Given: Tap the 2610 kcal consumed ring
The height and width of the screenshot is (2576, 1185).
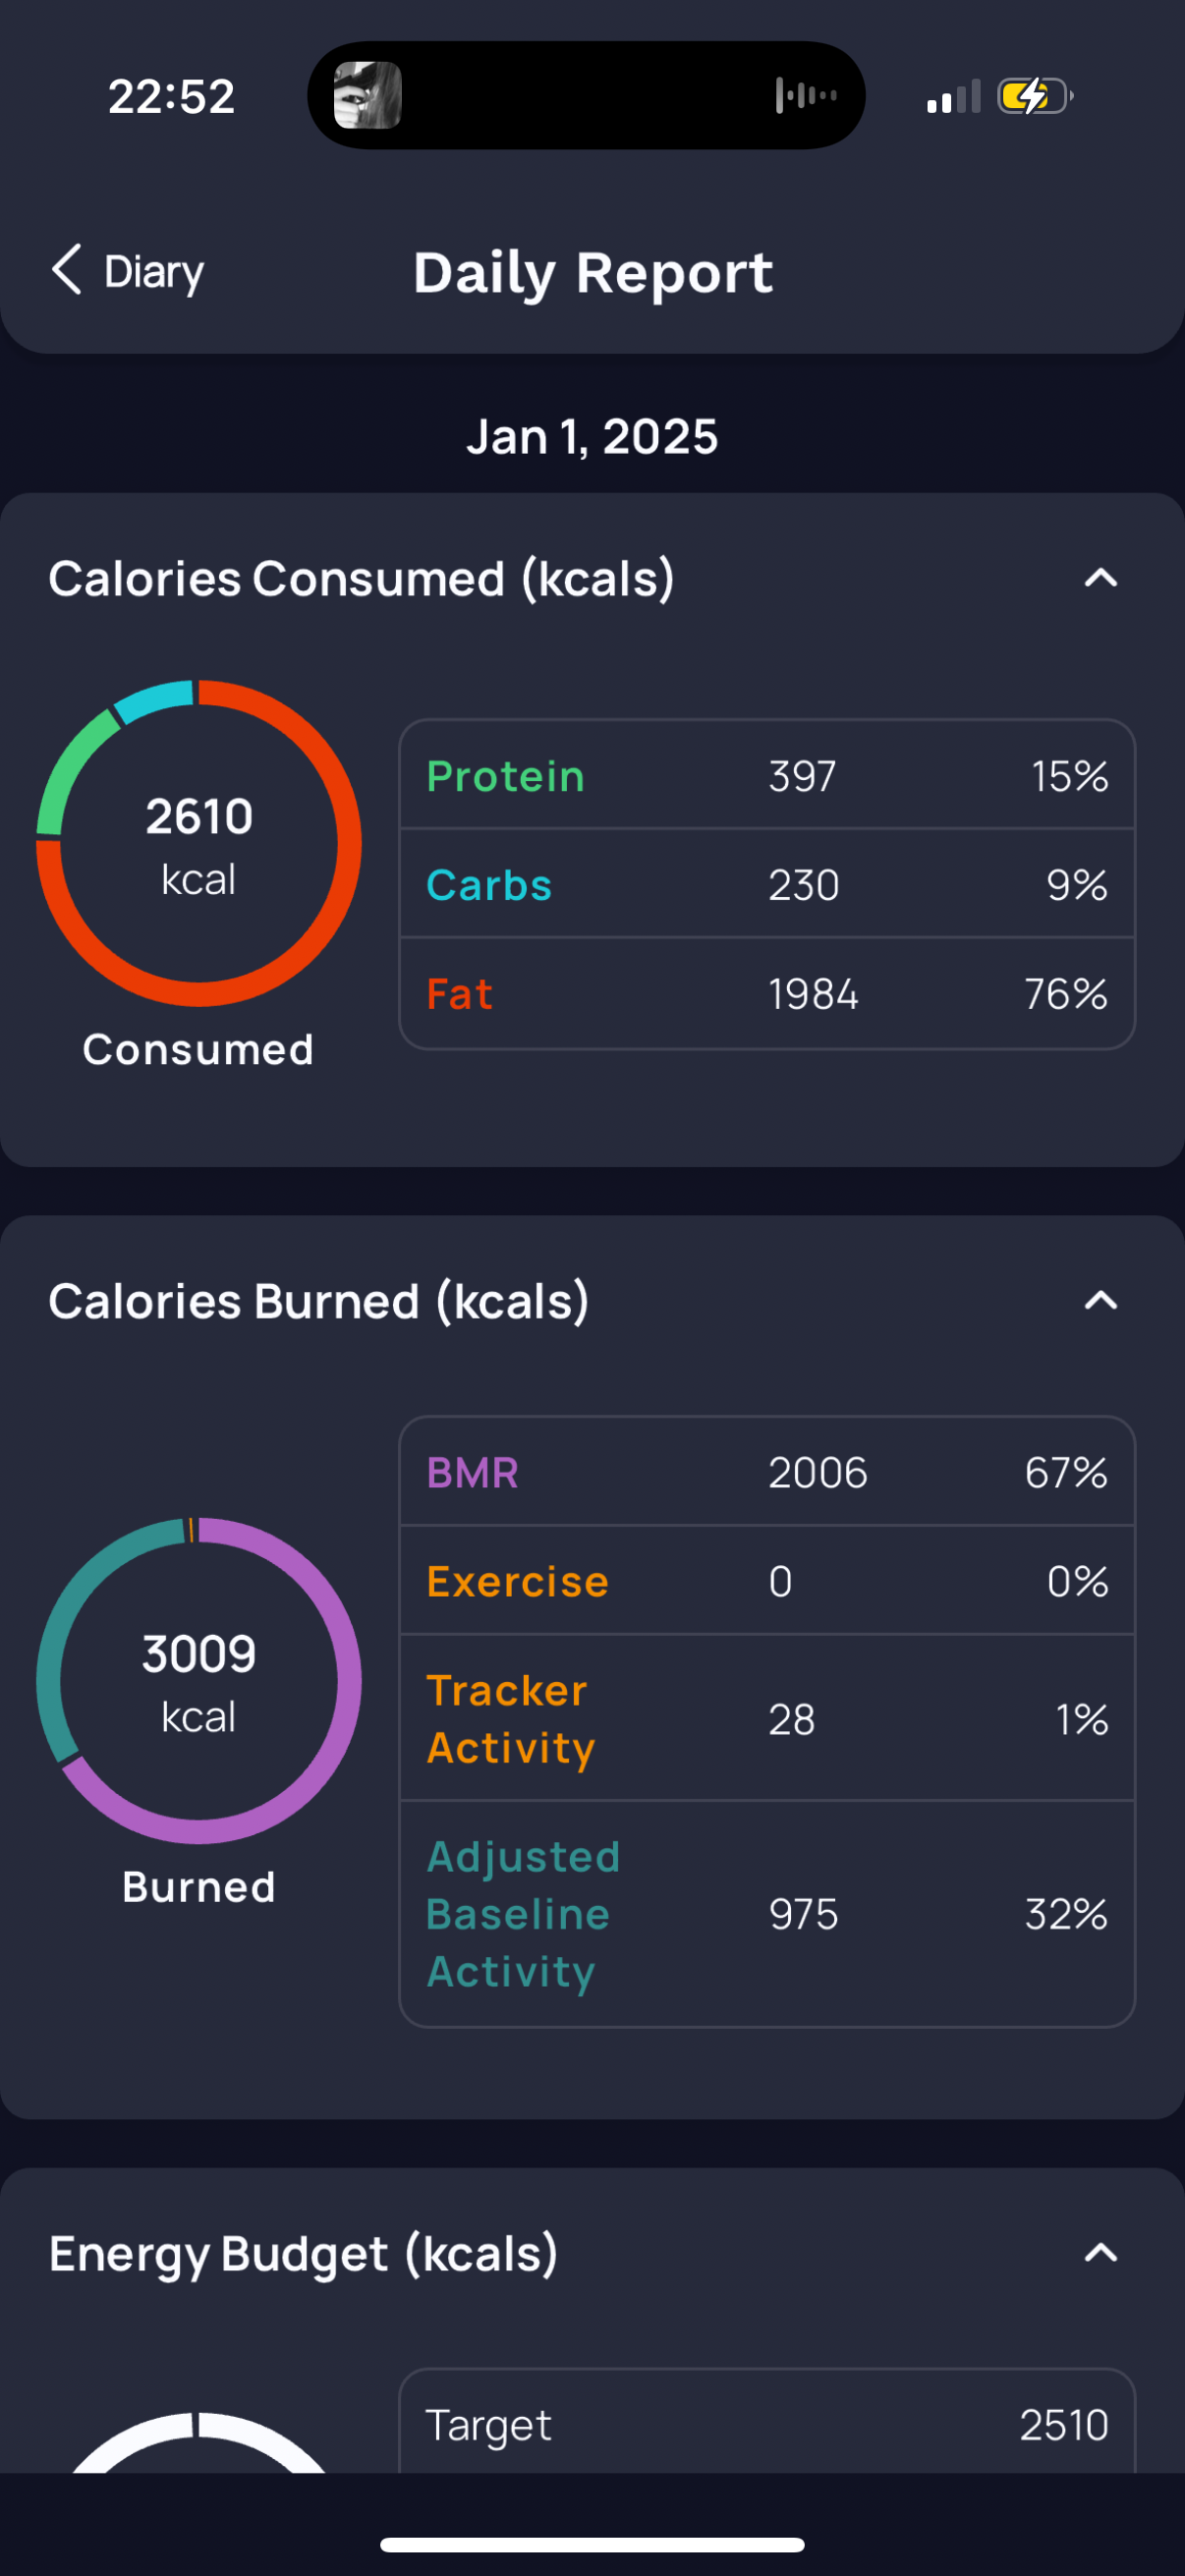Looking at the screenshot, I should [x=198, y=843].
